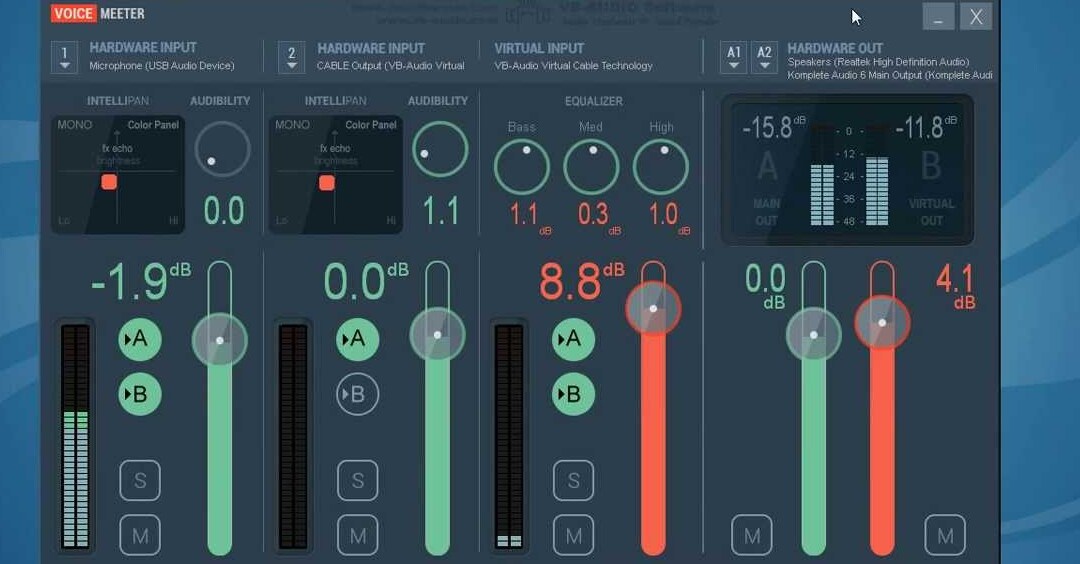Image resolution: width=1080 pixels, height=564 pixels.
Task: Click Virtual Input fader knob at 8.8 dB
Action: (x=653, y=309)
